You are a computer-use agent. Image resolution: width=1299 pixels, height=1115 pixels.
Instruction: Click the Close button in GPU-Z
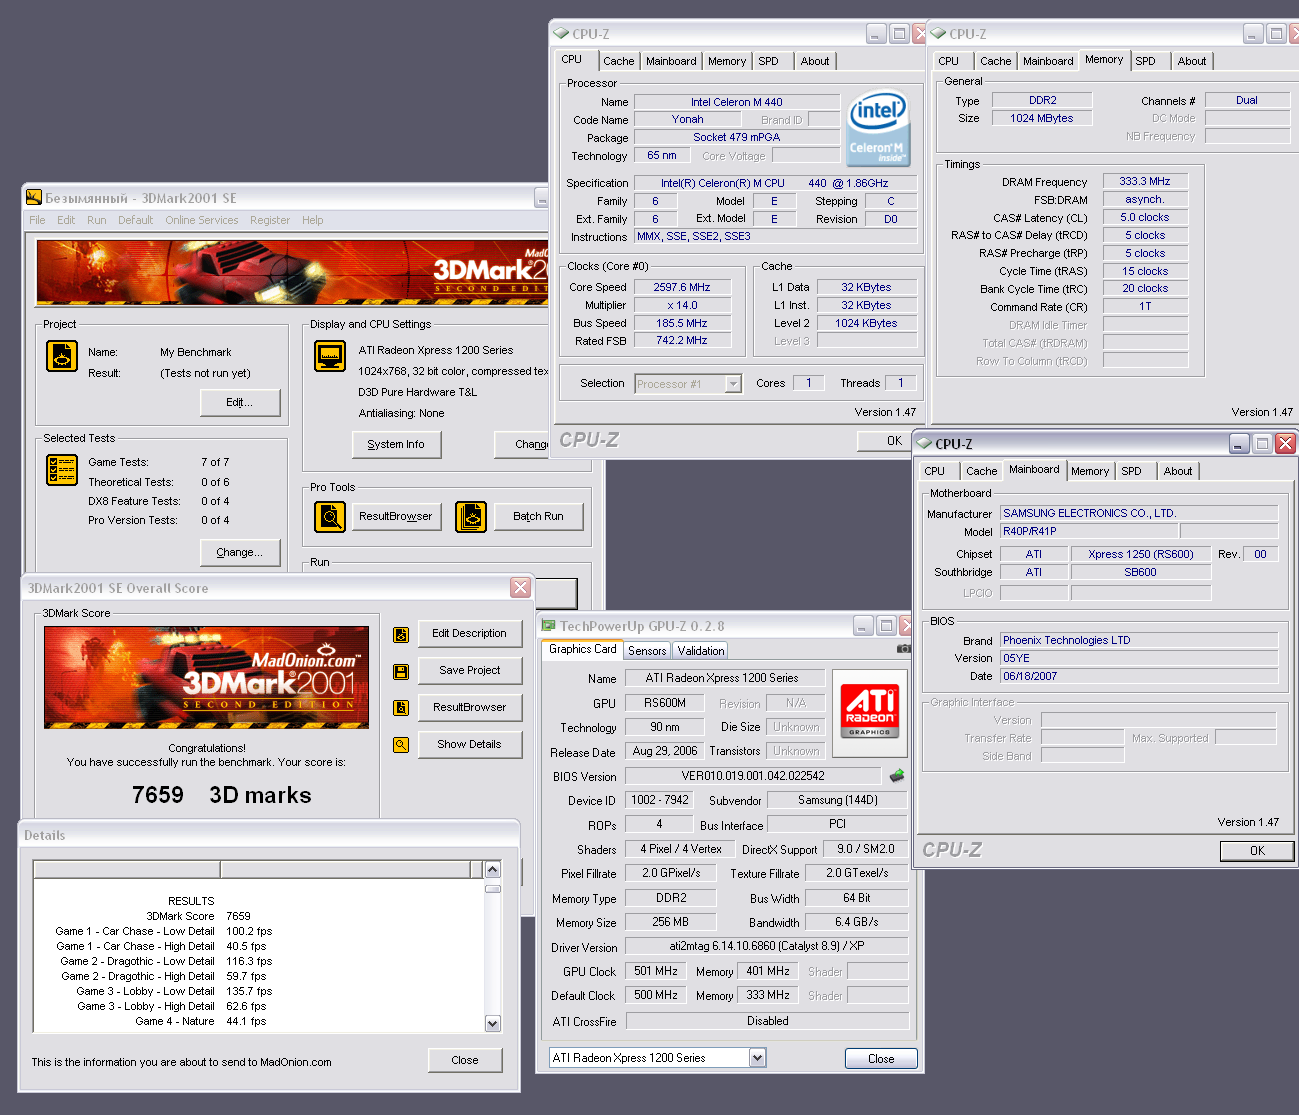pos(881,1059)
